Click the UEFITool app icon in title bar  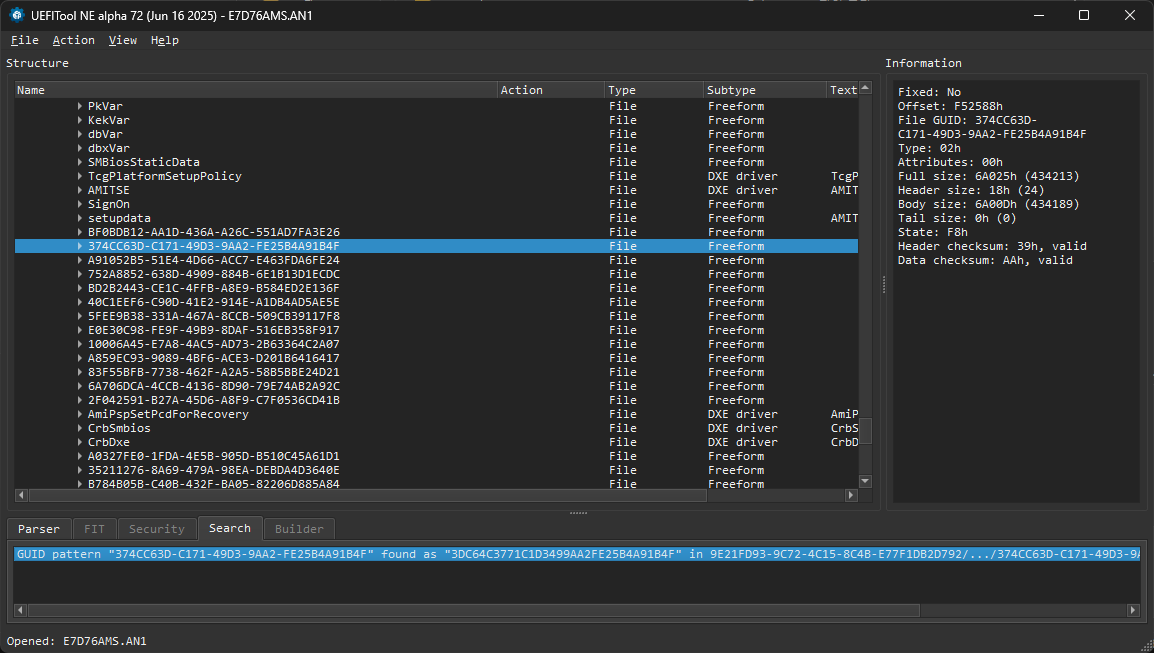(x=17, y=15)
